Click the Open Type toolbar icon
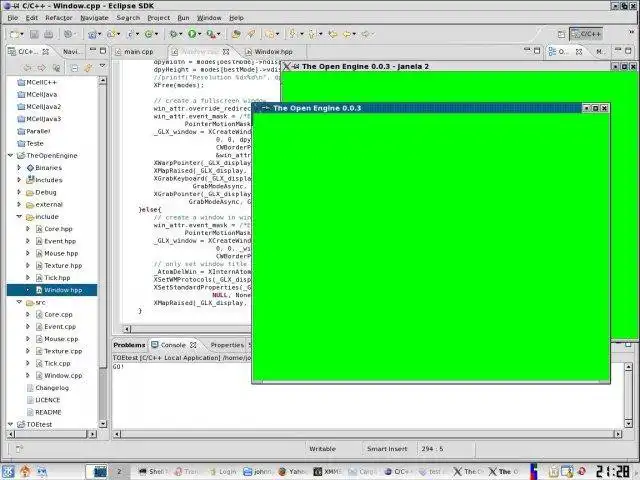 click(x=236, y=34)
